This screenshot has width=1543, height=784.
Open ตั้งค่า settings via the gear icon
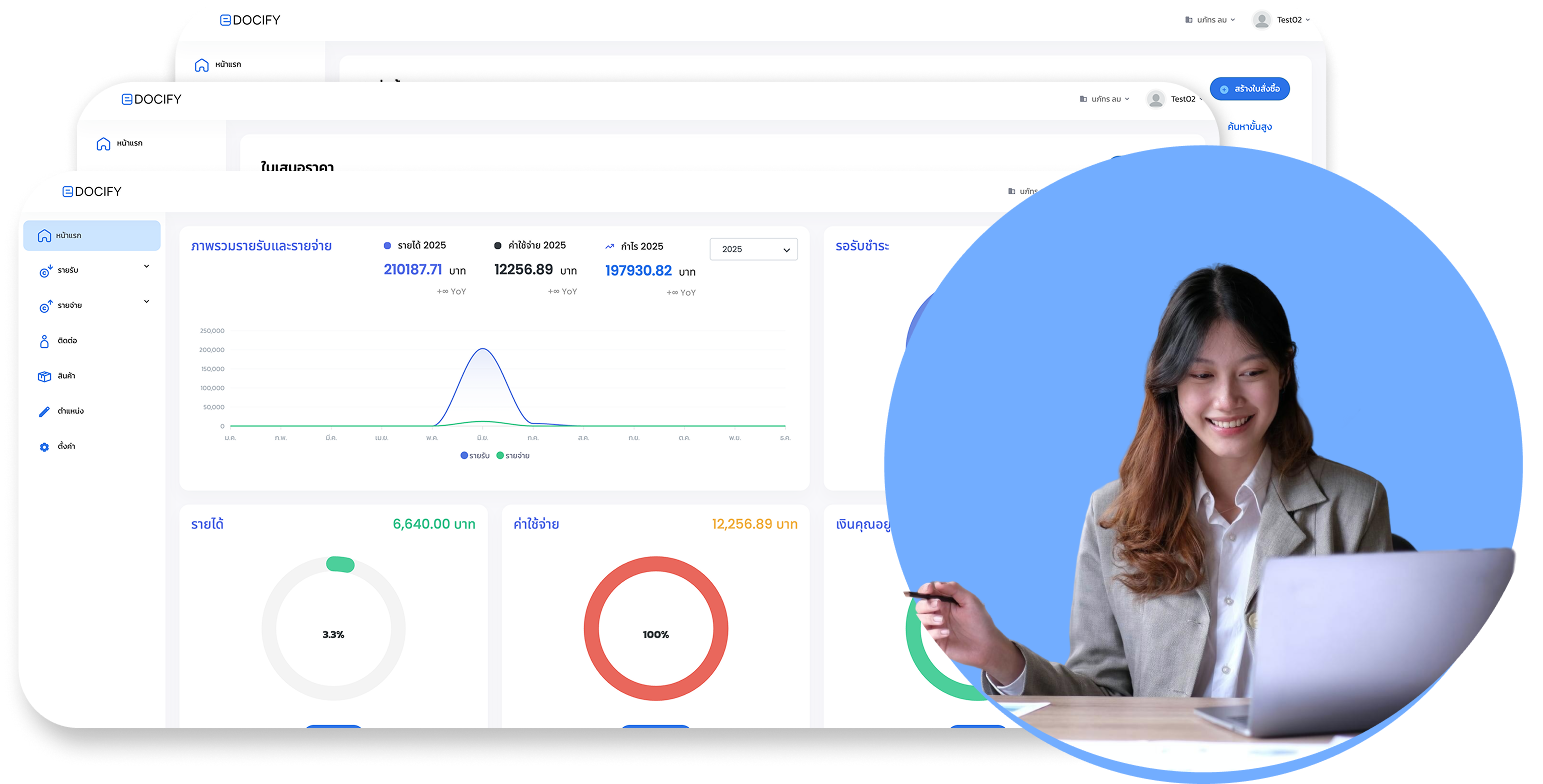[x=42, y=447]
